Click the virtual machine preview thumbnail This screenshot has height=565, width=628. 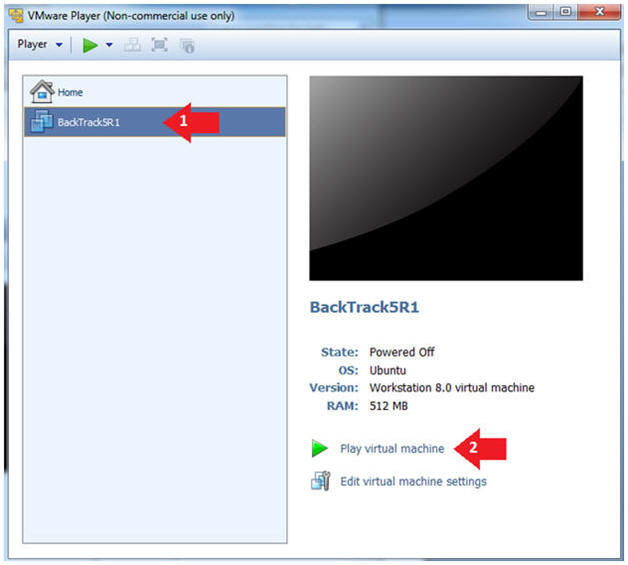446,178
